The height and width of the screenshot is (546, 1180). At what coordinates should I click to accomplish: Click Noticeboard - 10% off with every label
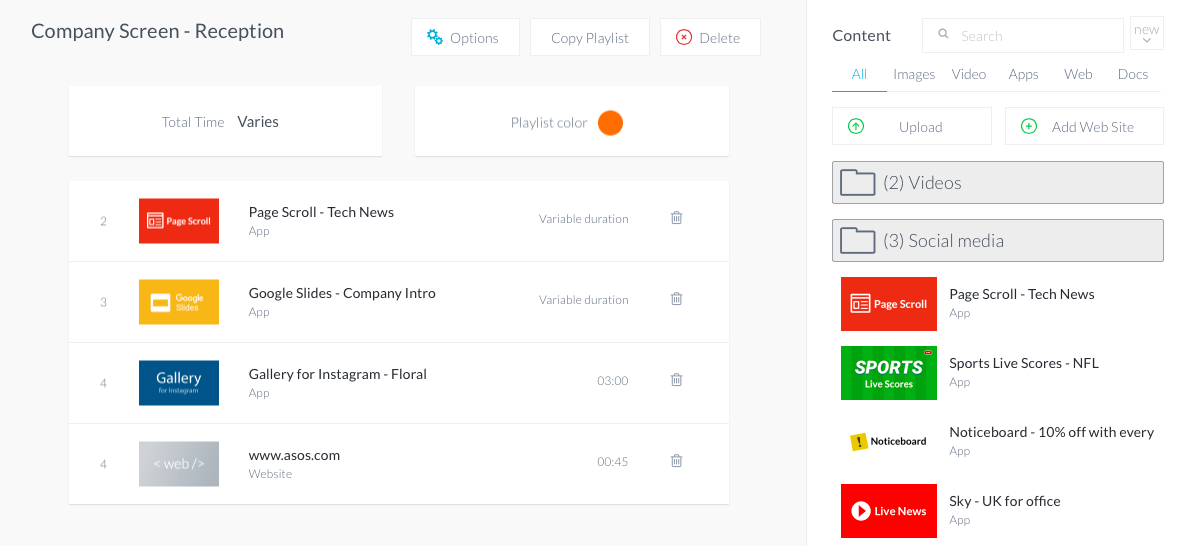[x=1051, y=432]
